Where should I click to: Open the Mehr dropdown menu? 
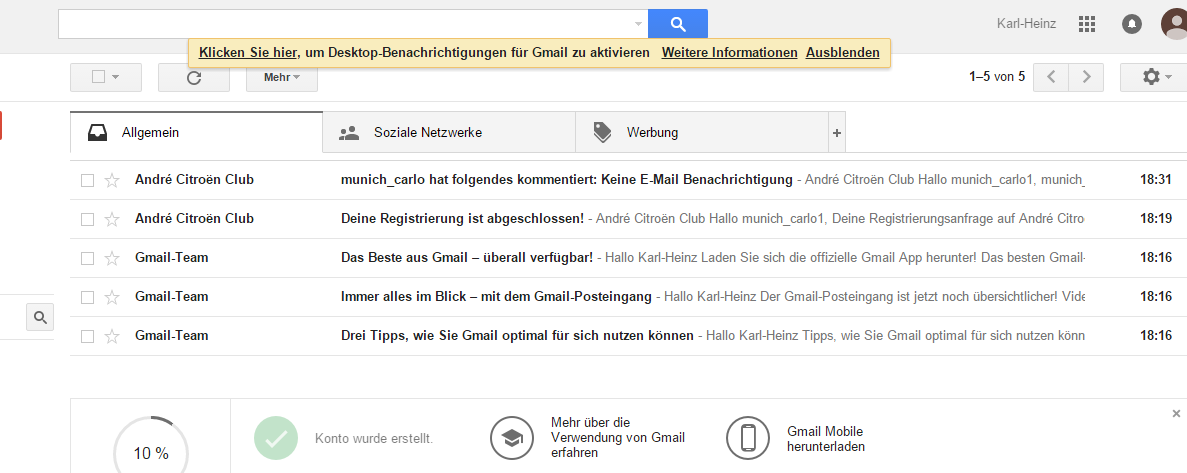coord(282,77)
